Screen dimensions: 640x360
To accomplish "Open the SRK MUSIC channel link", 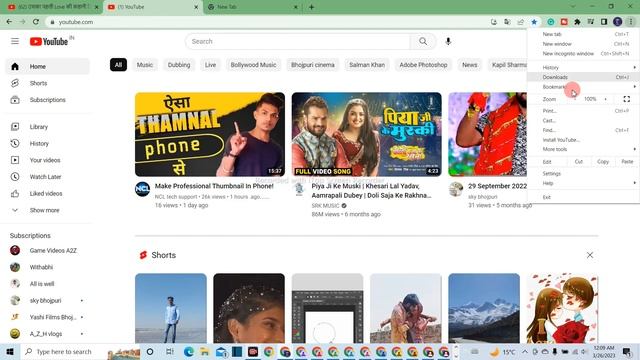I will click(x=325, y=206).
